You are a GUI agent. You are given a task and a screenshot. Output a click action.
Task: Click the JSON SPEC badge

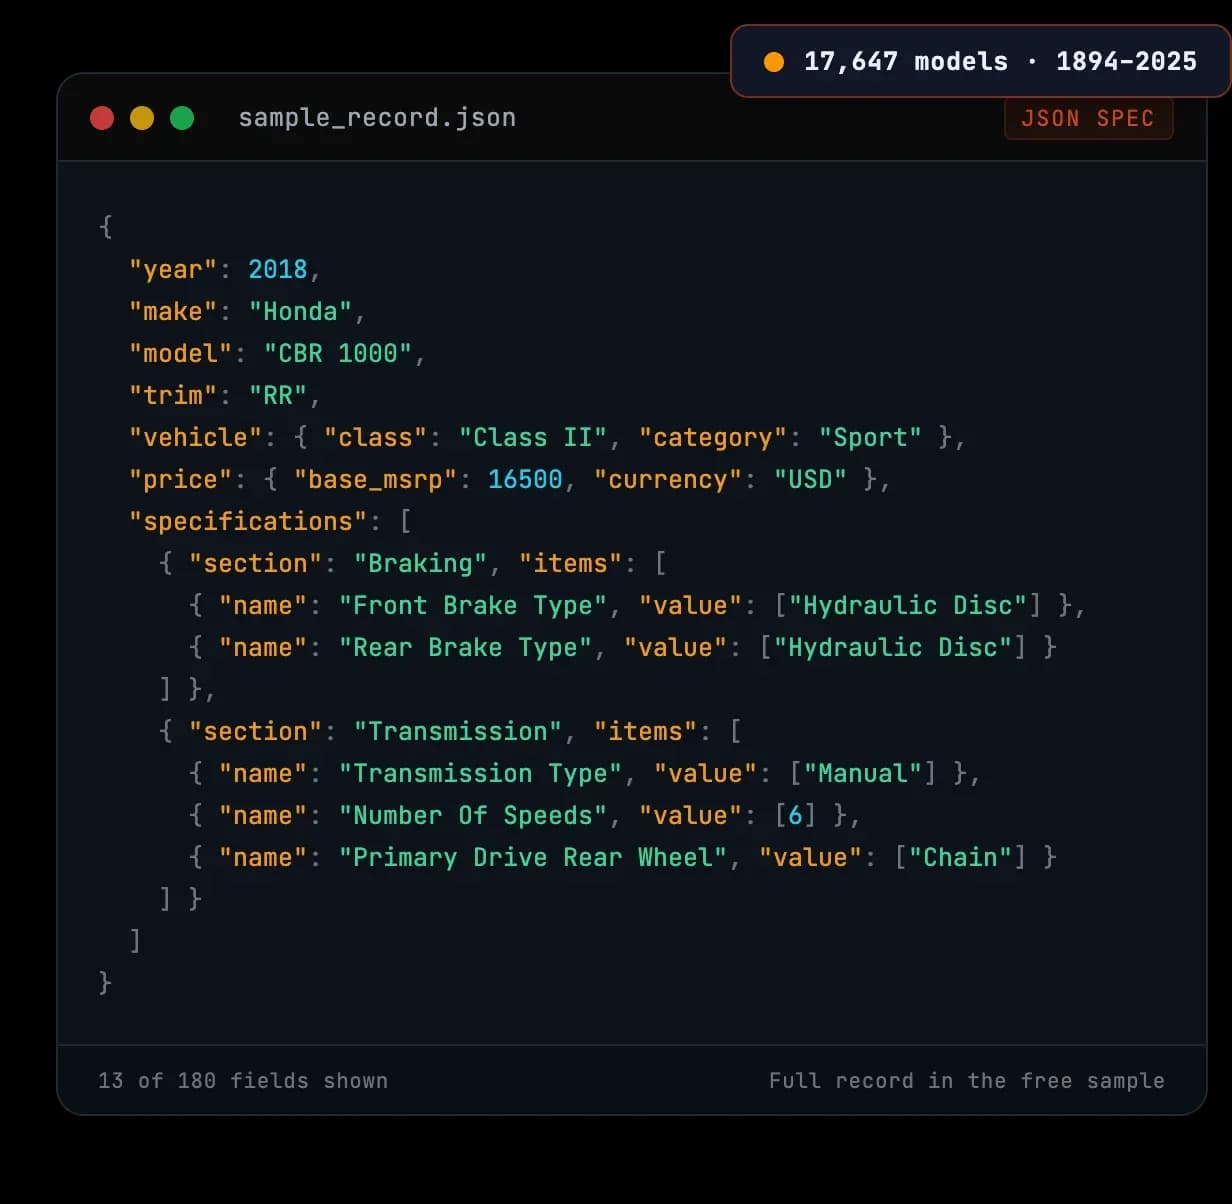coord(1088,119)
